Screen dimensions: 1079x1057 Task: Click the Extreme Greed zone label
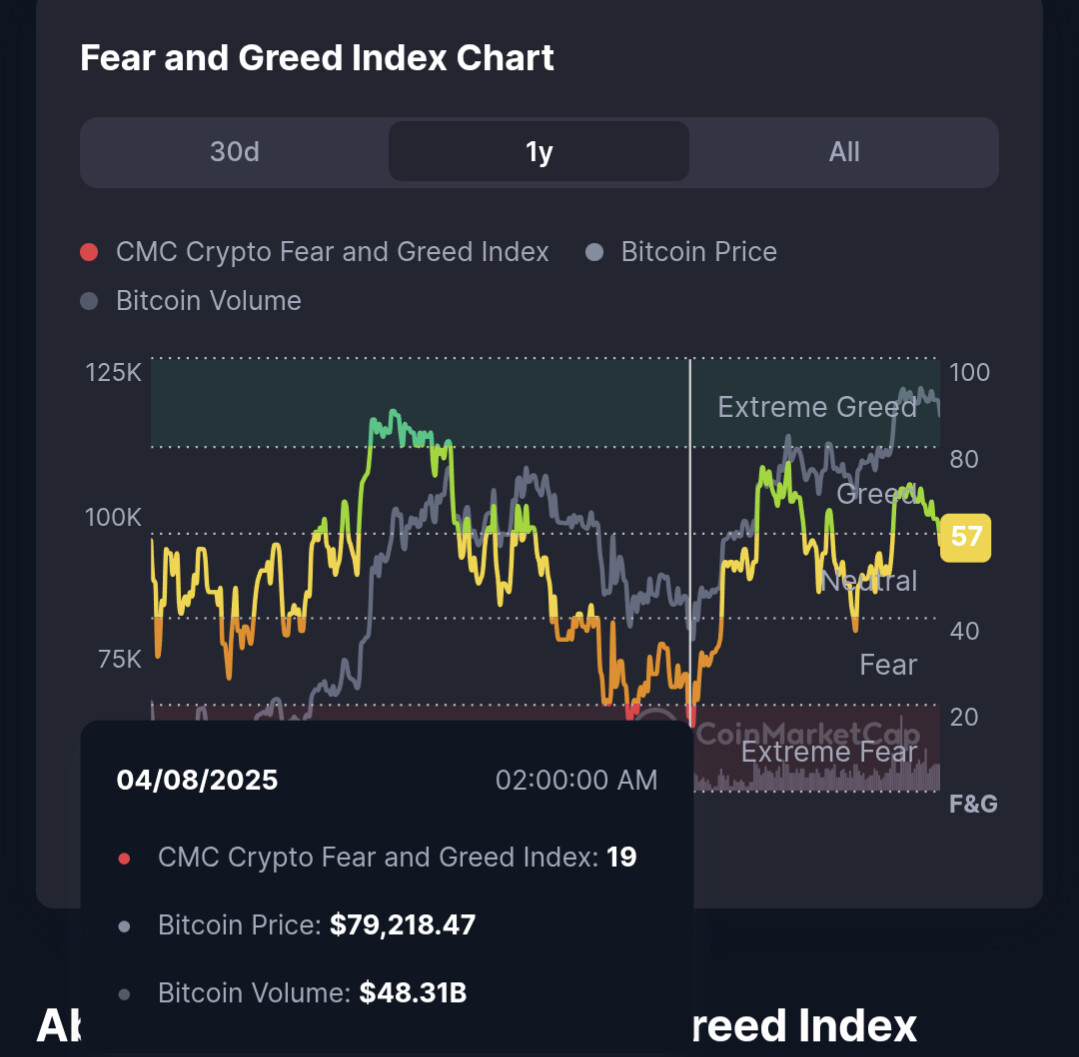816,407
